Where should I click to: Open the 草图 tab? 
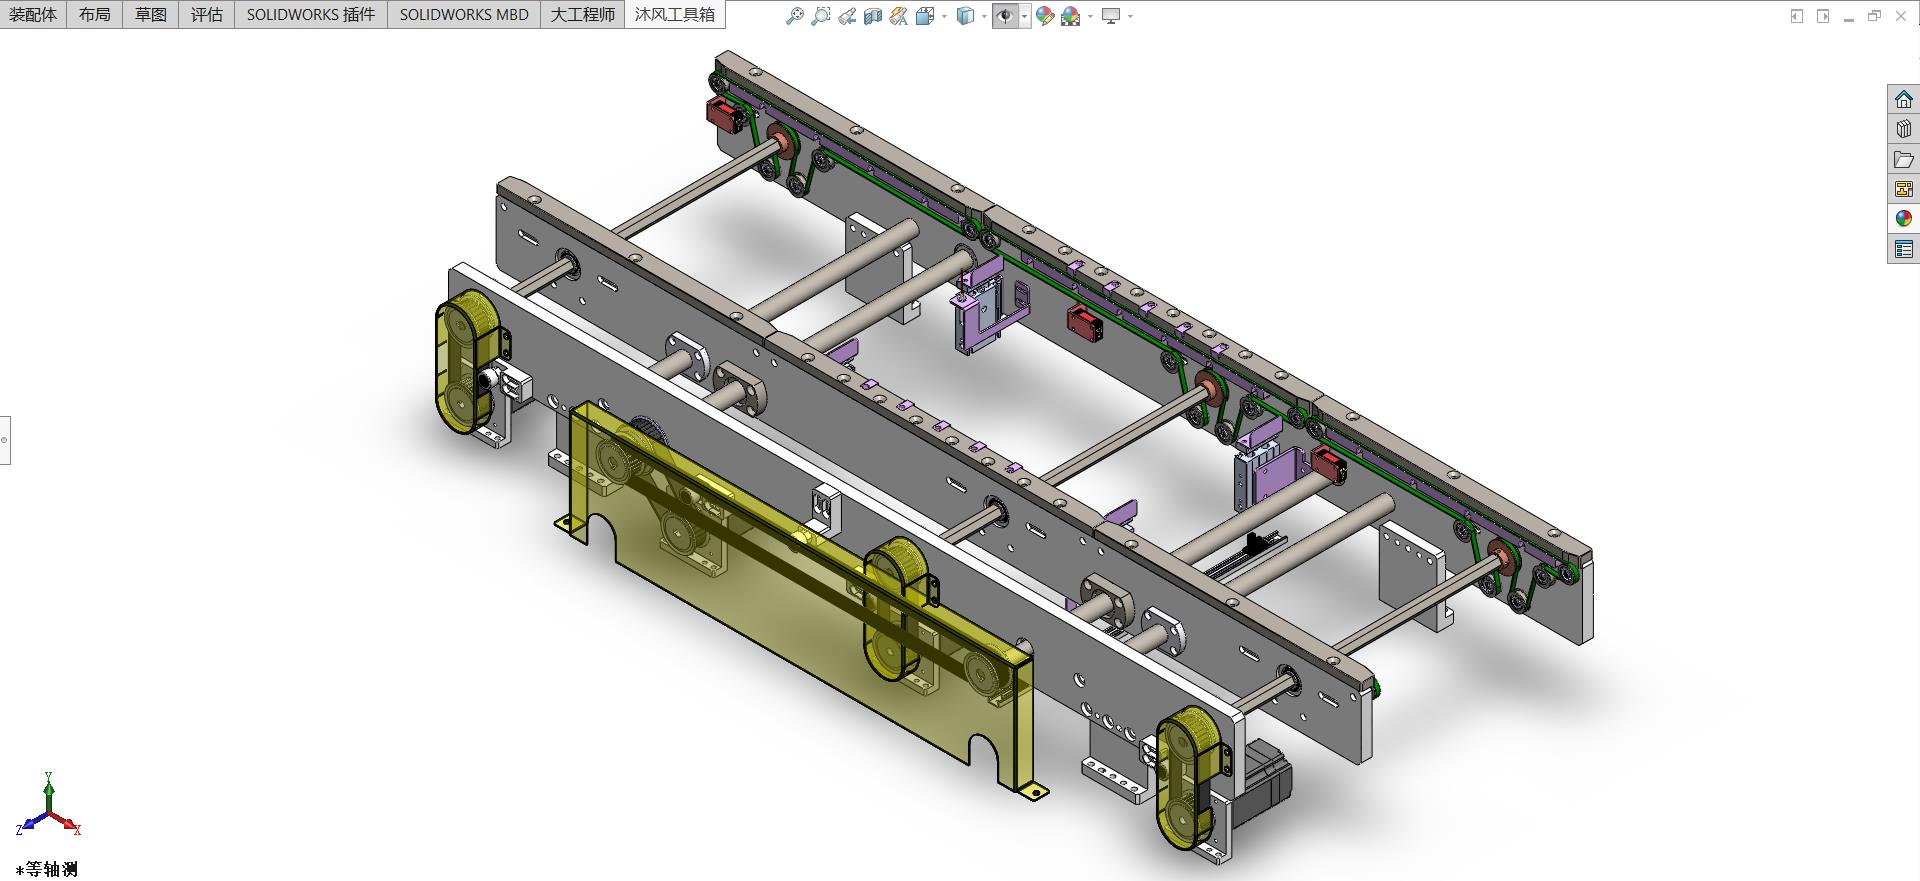pyautogui.click(x=151, y=14)
